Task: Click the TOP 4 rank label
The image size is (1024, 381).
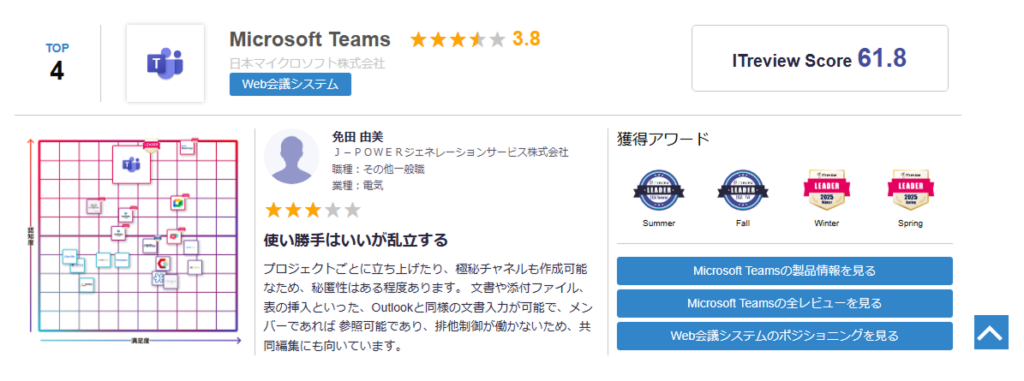Action: tap(57, 63)
